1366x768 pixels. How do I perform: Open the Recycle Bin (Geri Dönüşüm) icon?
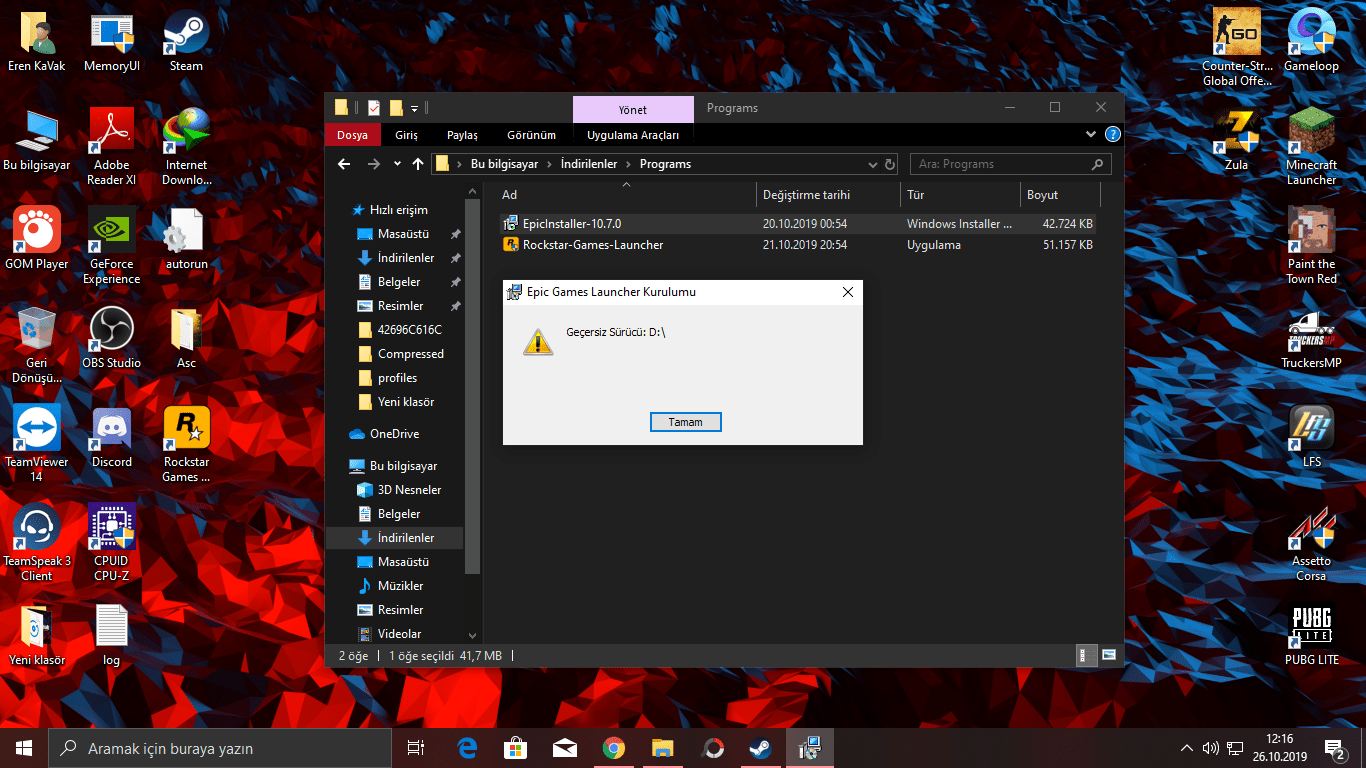coord(37,345)
